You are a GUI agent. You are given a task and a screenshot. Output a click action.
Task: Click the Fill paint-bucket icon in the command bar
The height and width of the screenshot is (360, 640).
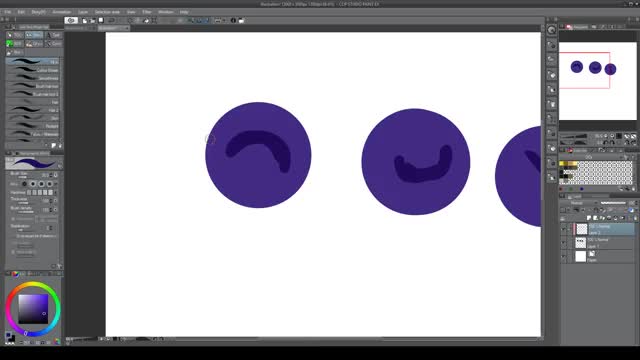click(146, 20)
